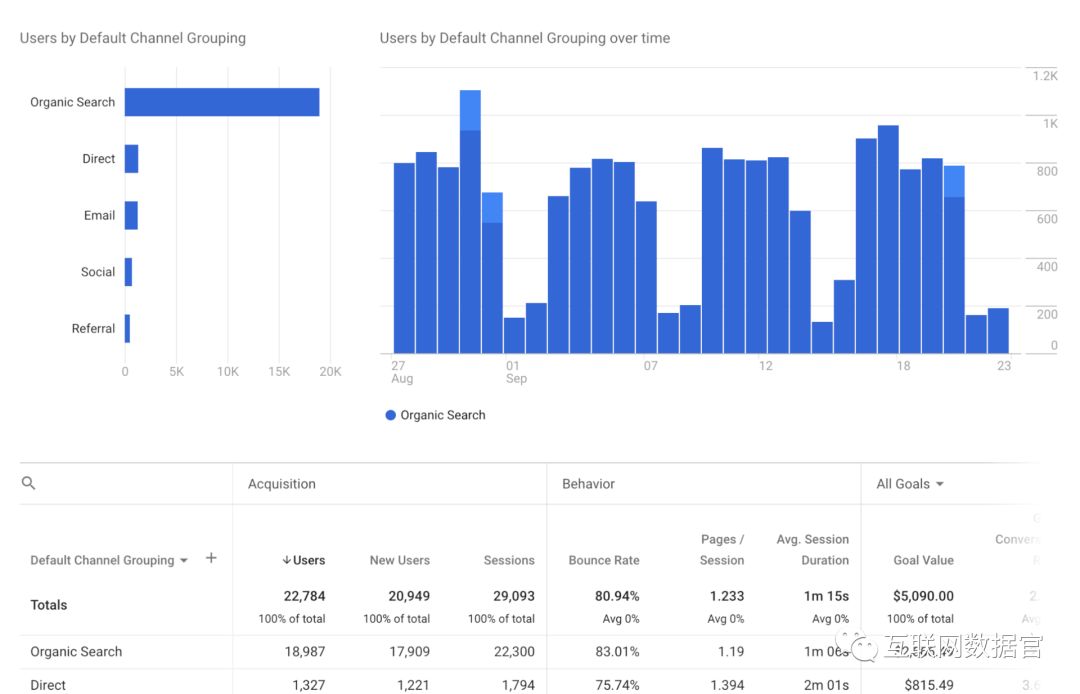Open the Direct channel row in table
This screenshot has height=694, width=1080.
(48, 685)
